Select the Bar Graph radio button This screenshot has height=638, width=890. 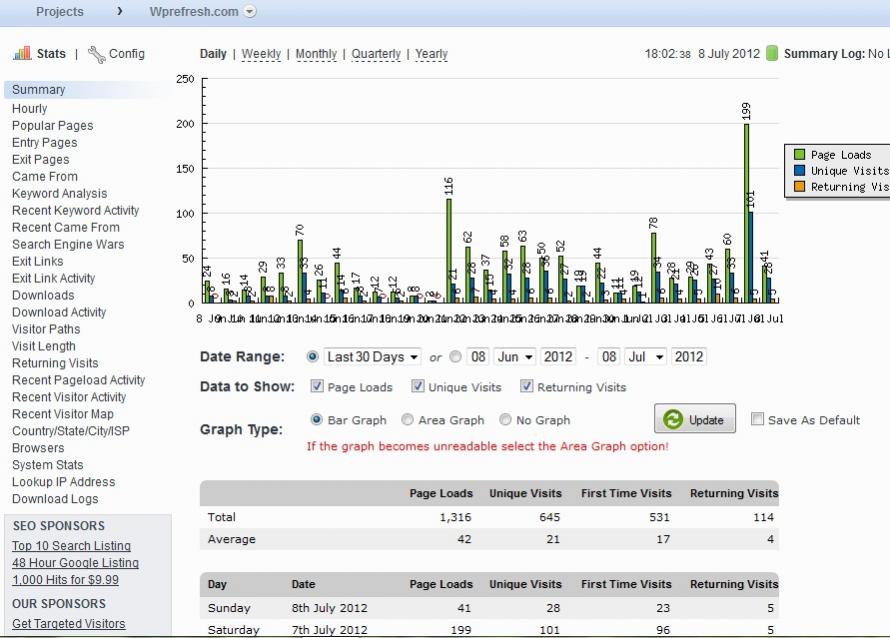point(317,419)
